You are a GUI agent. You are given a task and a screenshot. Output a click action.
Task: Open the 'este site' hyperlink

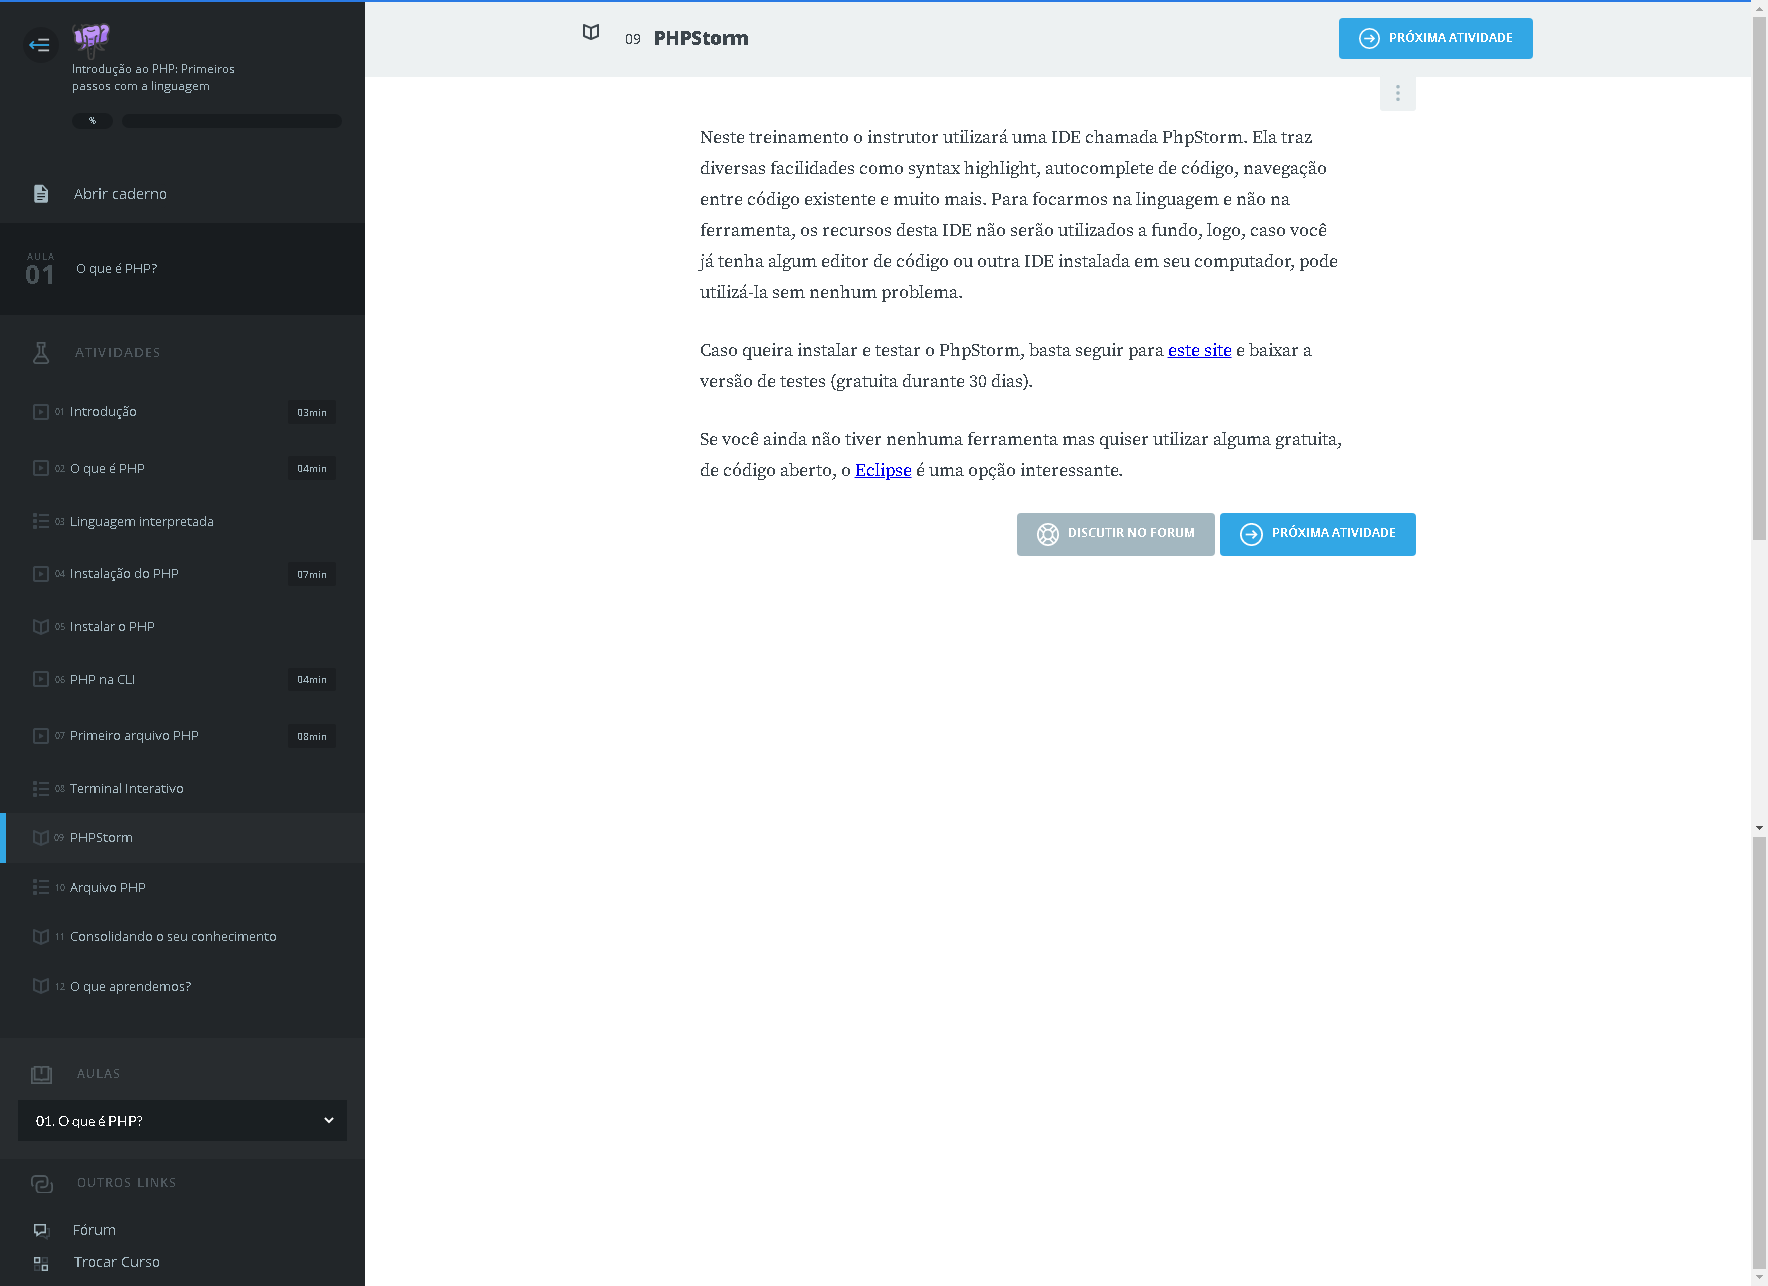tap(1199, 350)
